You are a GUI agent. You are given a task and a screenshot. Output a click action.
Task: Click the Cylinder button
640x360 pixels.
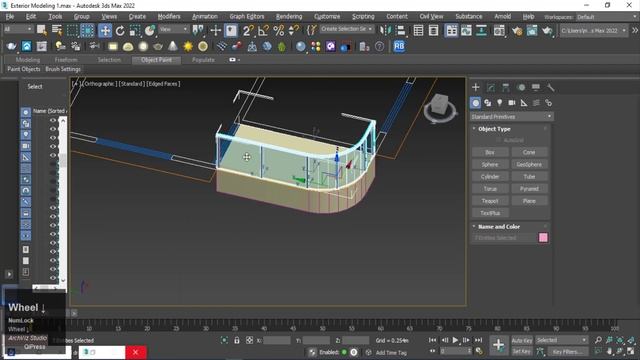coord(490,176)
